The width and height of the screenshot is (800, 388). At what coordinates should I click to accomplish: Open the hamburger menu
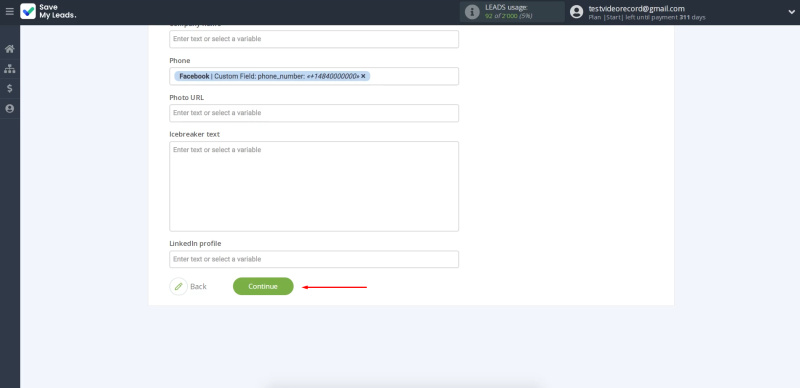tap(9, 12)
